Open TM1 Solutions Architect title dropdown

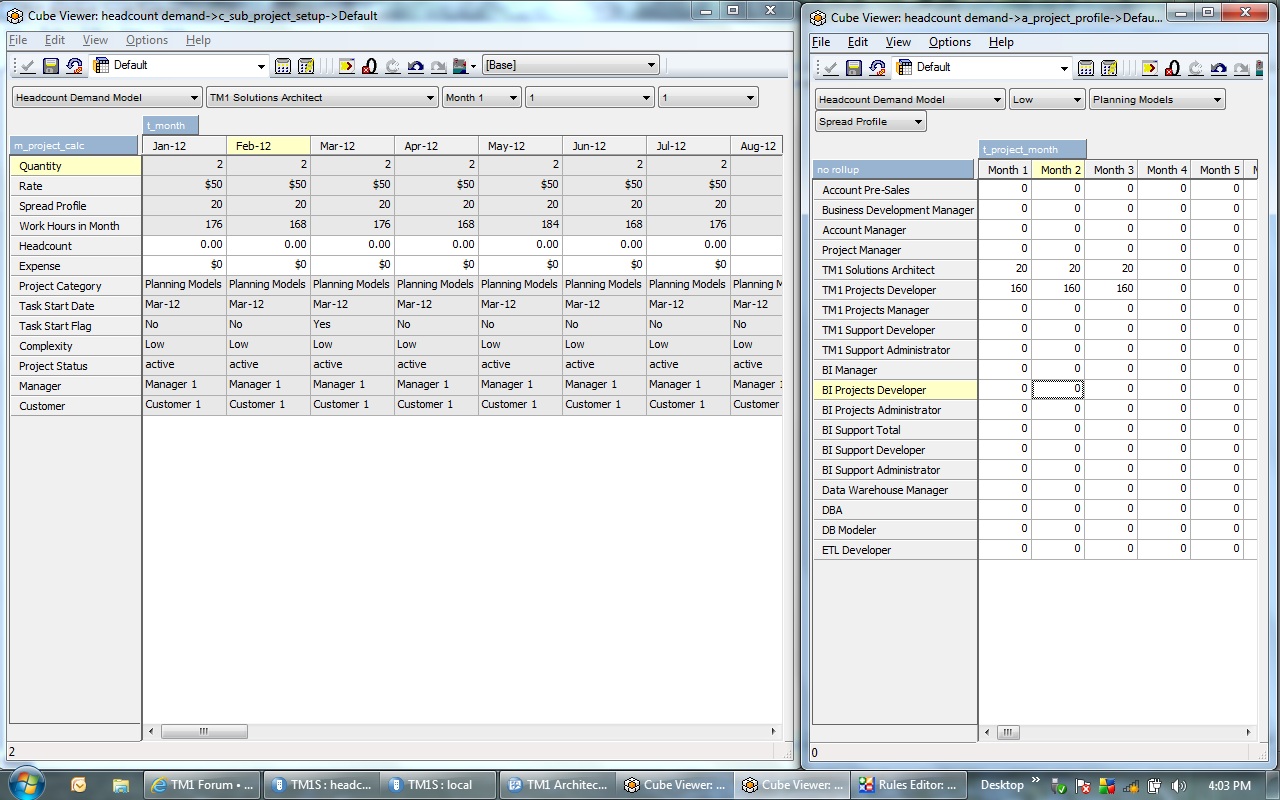(322, 97)
